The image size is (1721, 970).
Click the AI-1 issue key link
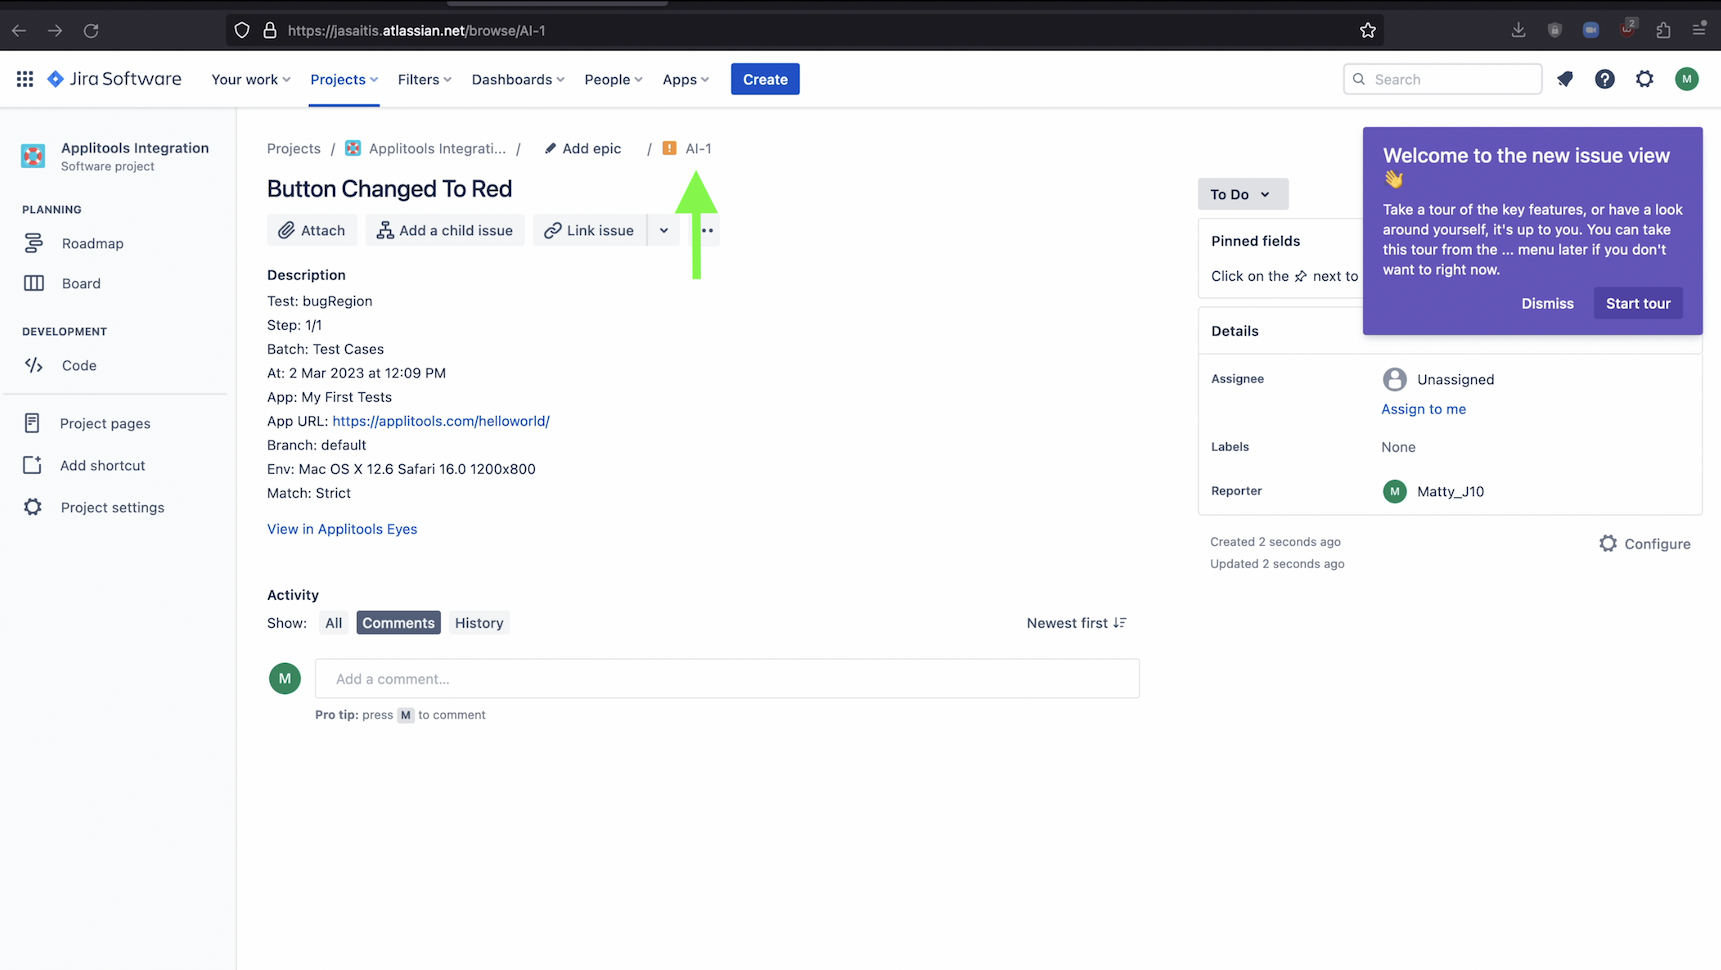click(x=698, y=148)
